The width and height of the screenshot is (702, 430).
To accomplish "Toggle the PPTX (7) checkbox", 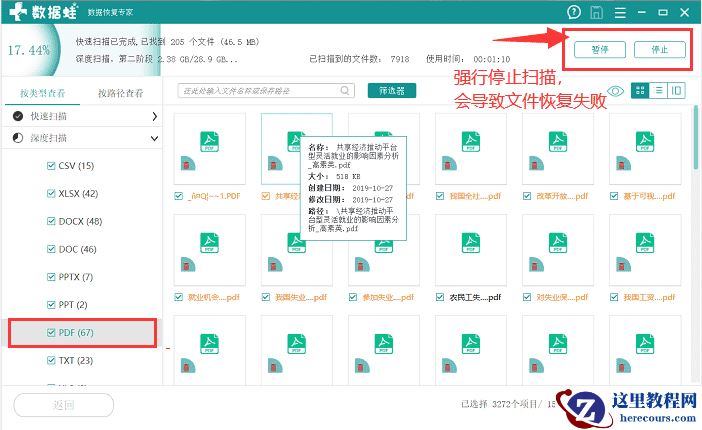I will pyautogui.click(x=51, y=277).
